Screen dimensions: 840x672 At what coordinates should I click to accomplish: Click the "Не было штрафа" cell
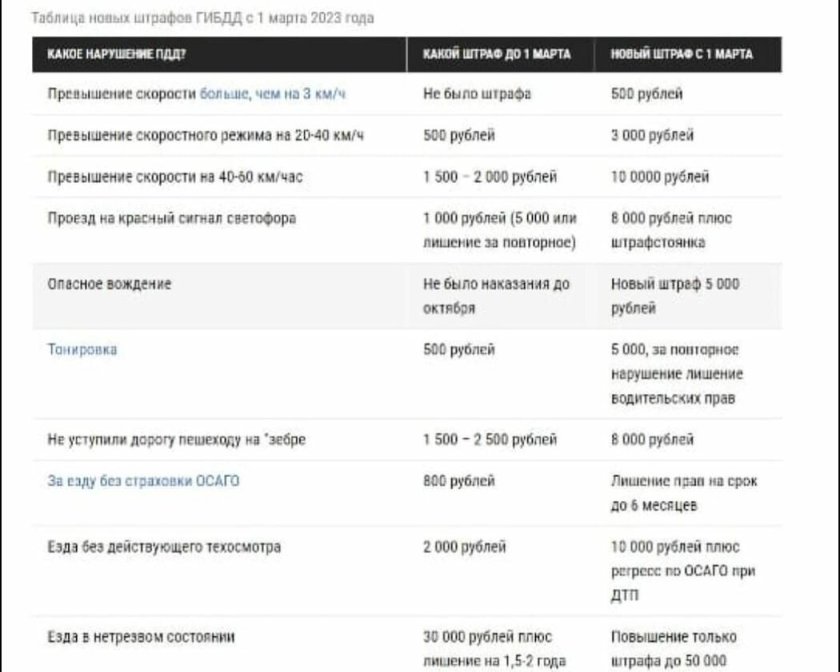(x=477, y=93)
